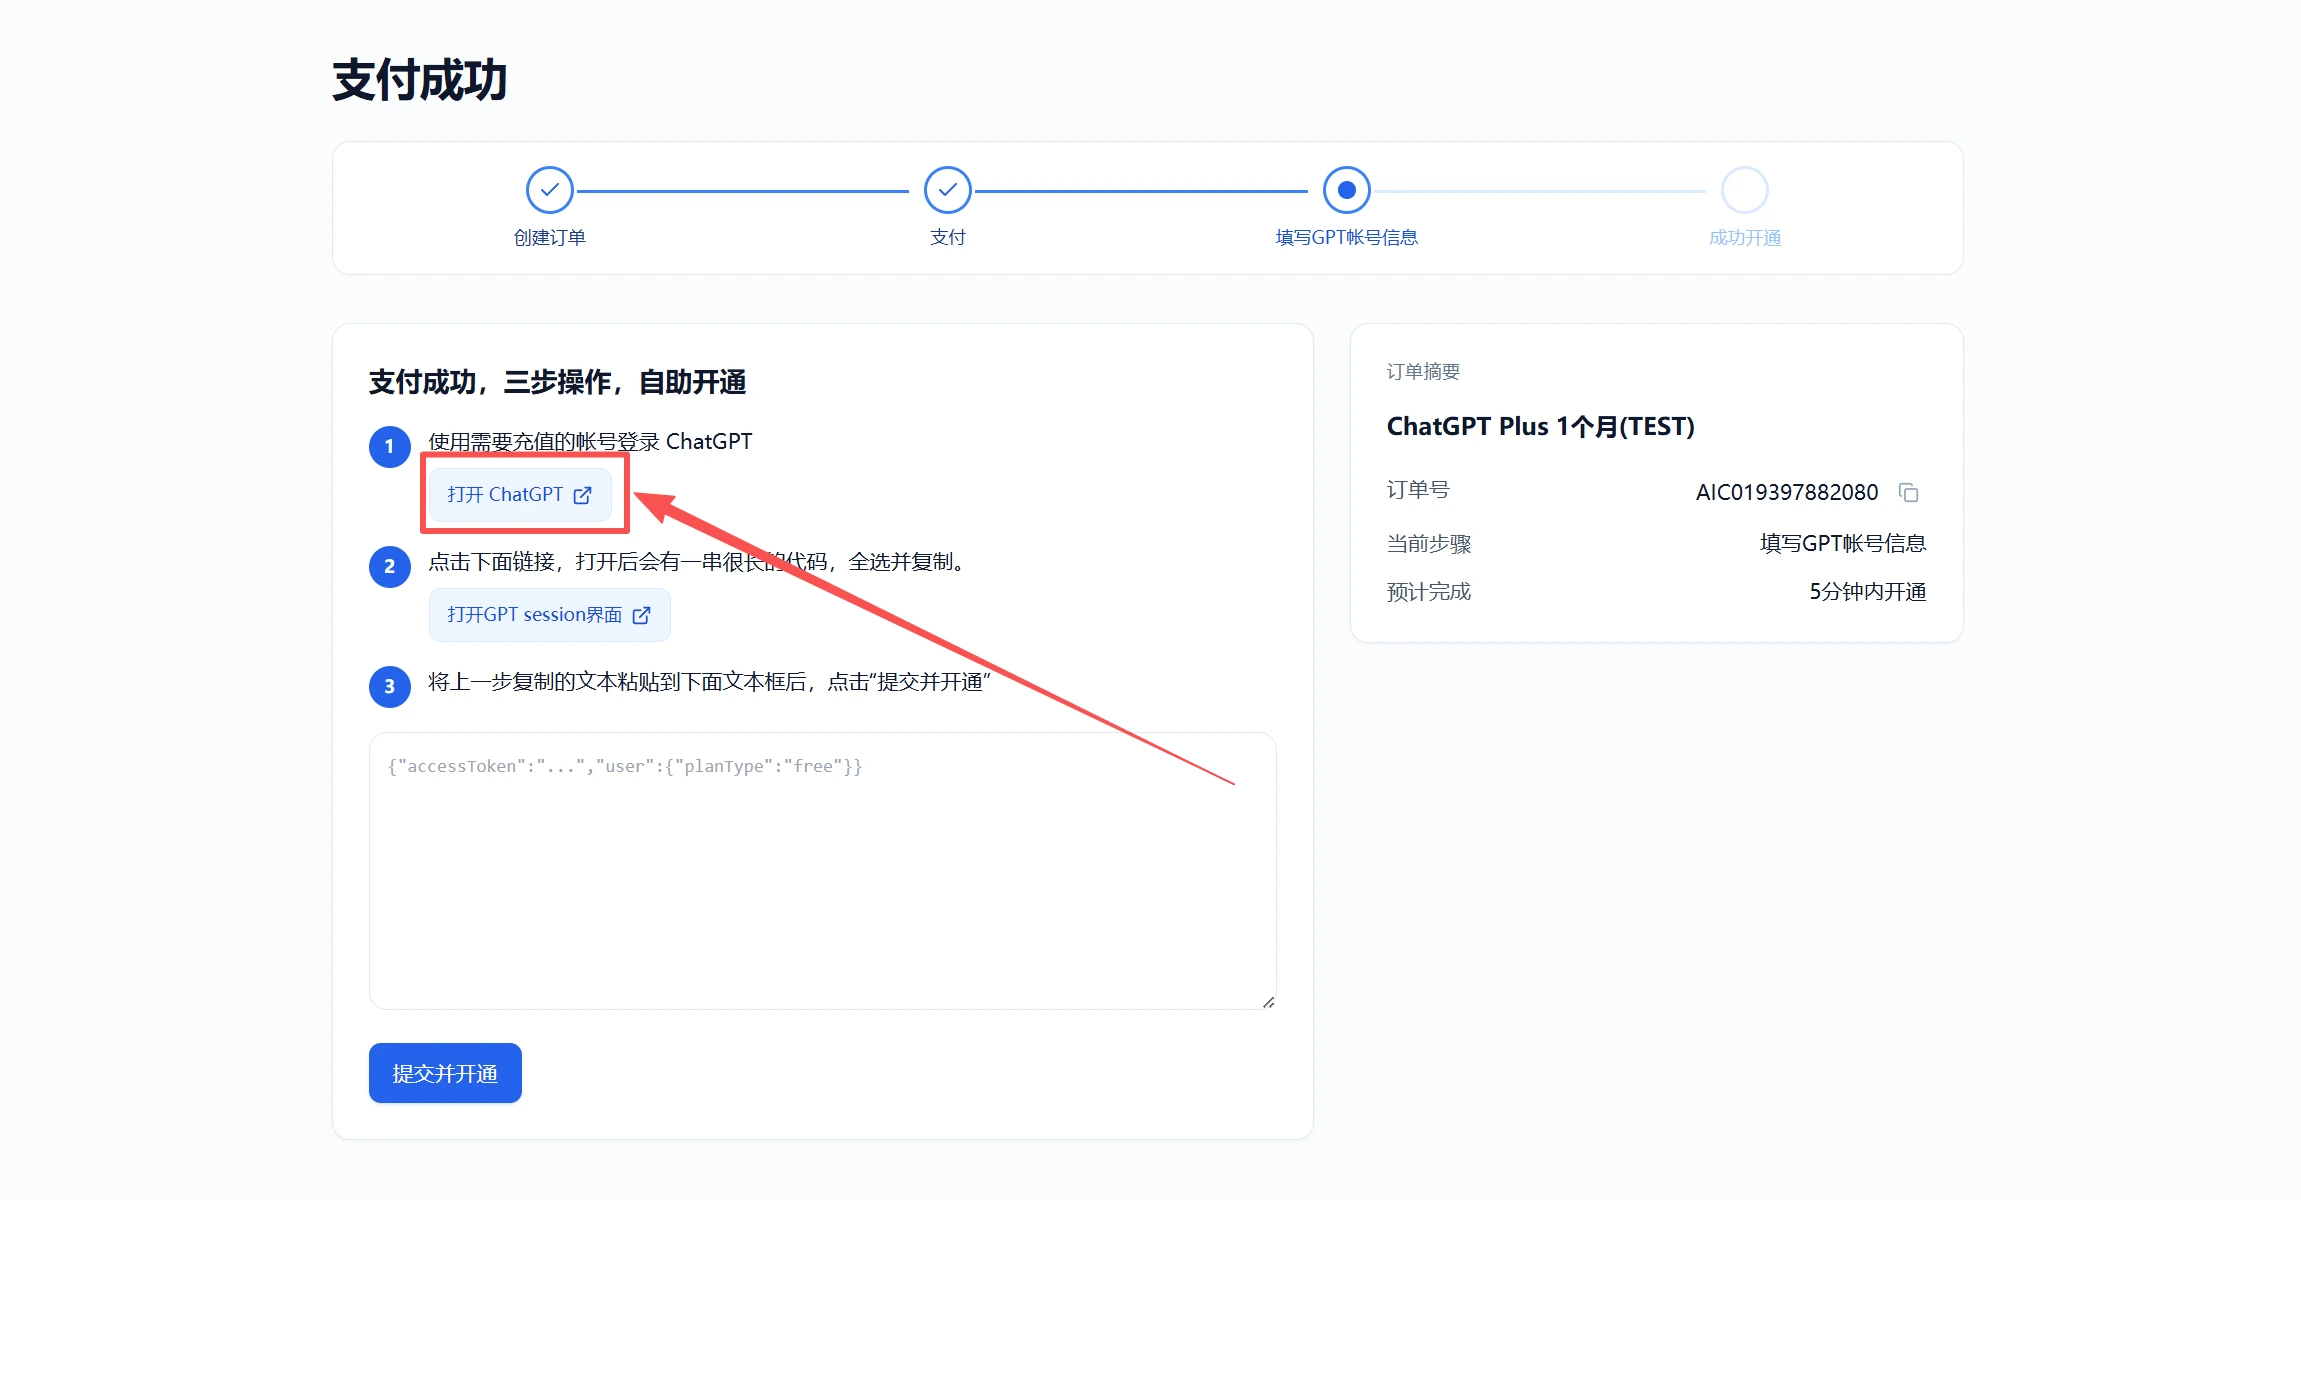
Task: Click the 支付 completed step circle
Action: tap(947, 190)
